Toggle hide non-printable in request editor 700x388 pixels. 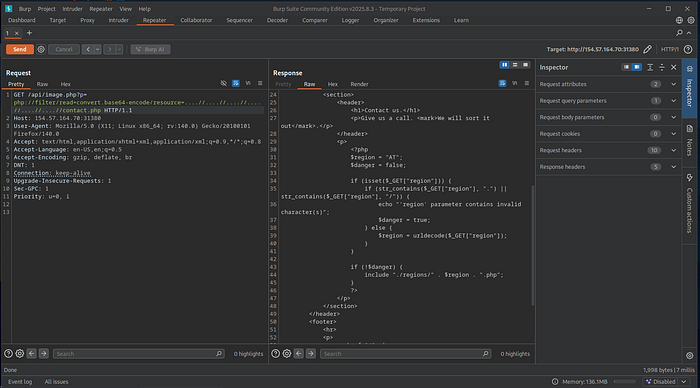coord(224,83)
